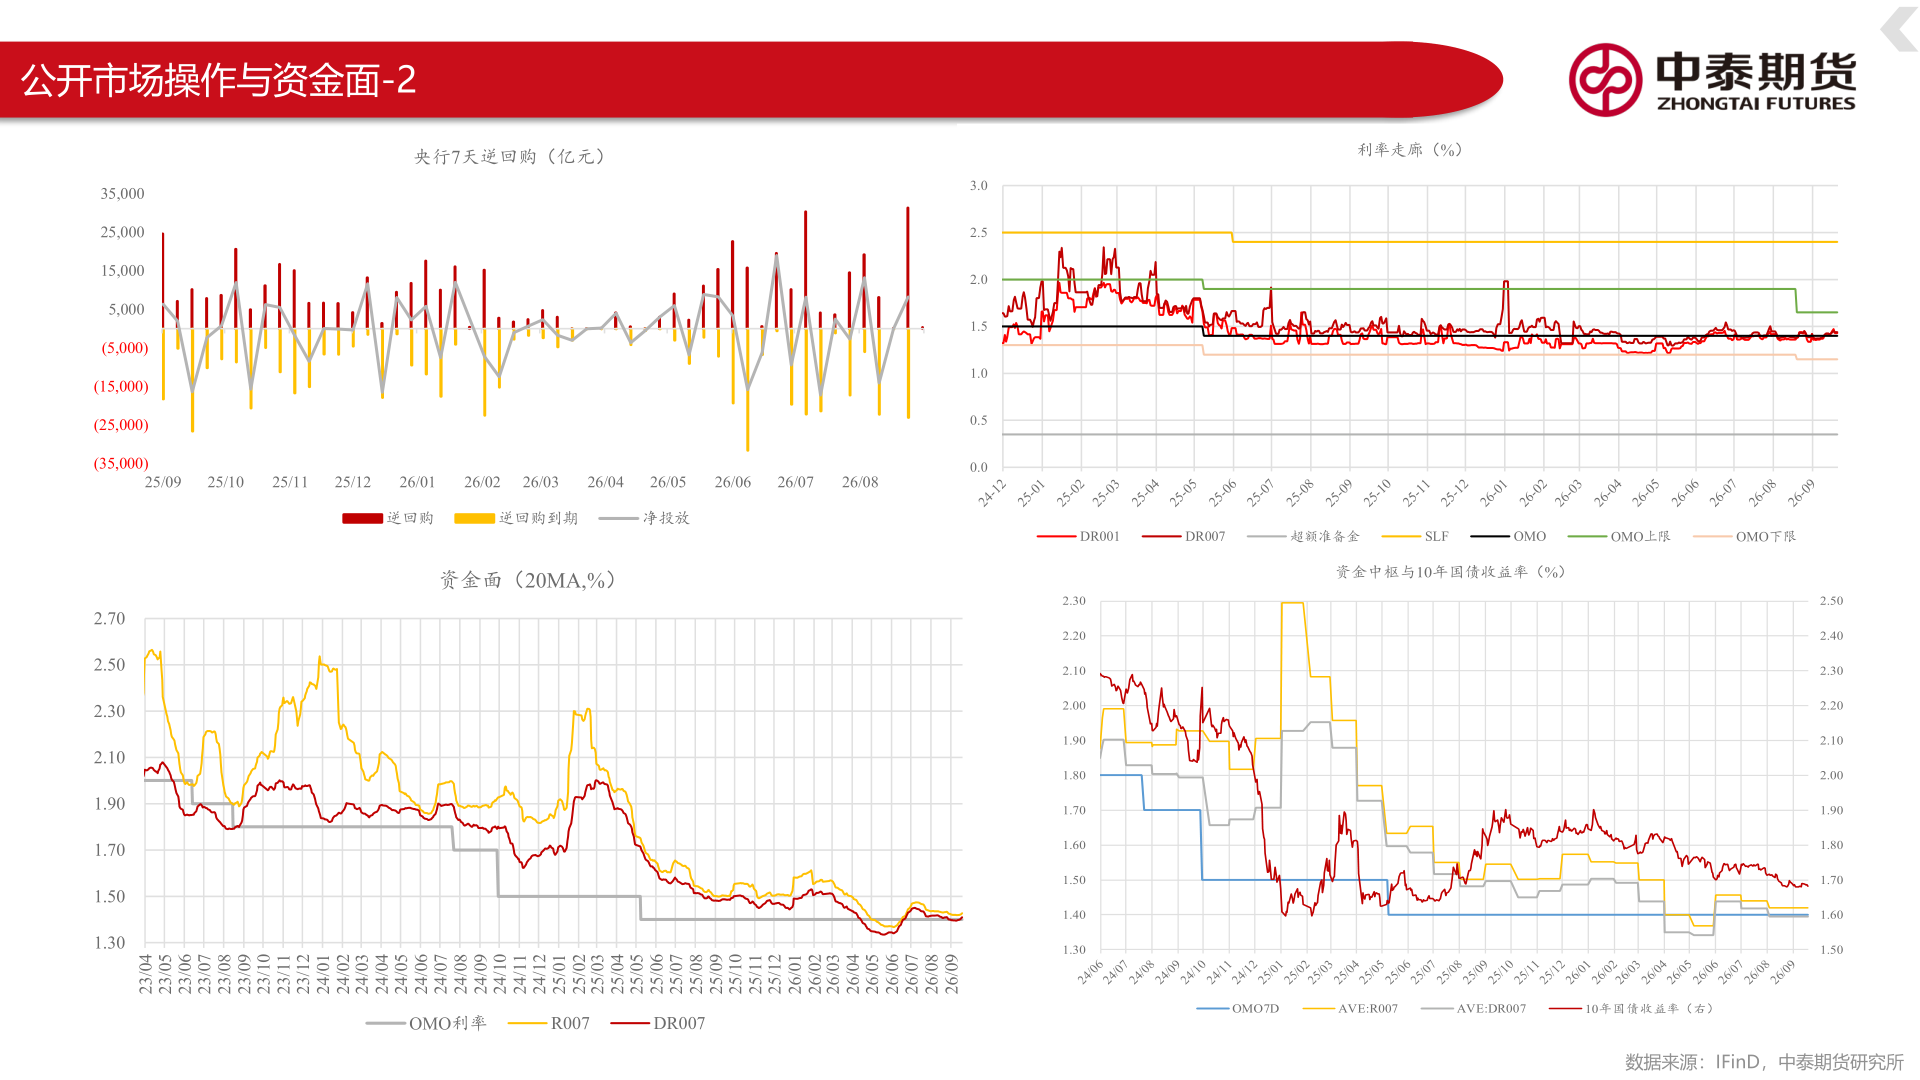The width and height of the screenshot is (1920, 1080).
Task: Click the 10年国债收益率（右）legend entry
Action: tap(1632, 1009)
